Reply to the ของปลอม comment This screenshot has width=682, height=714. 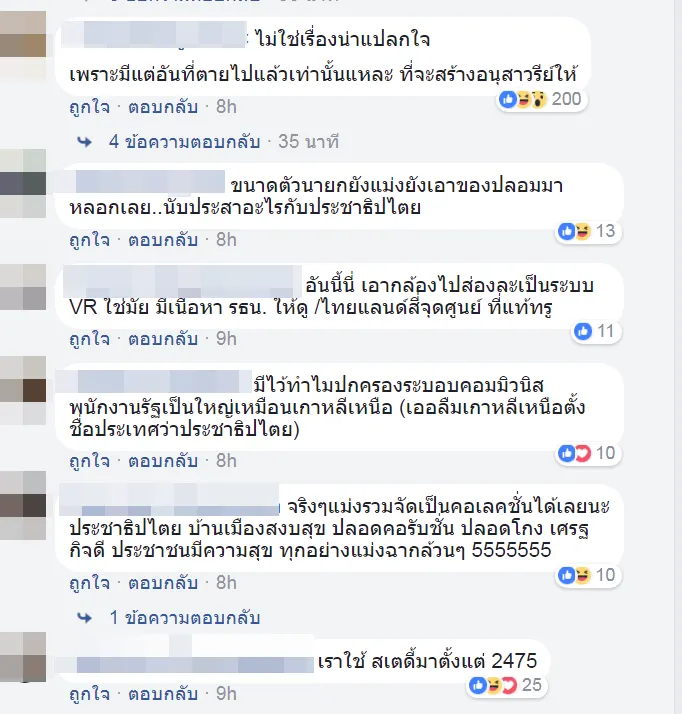pyautogui.click(x=163, y=240)
